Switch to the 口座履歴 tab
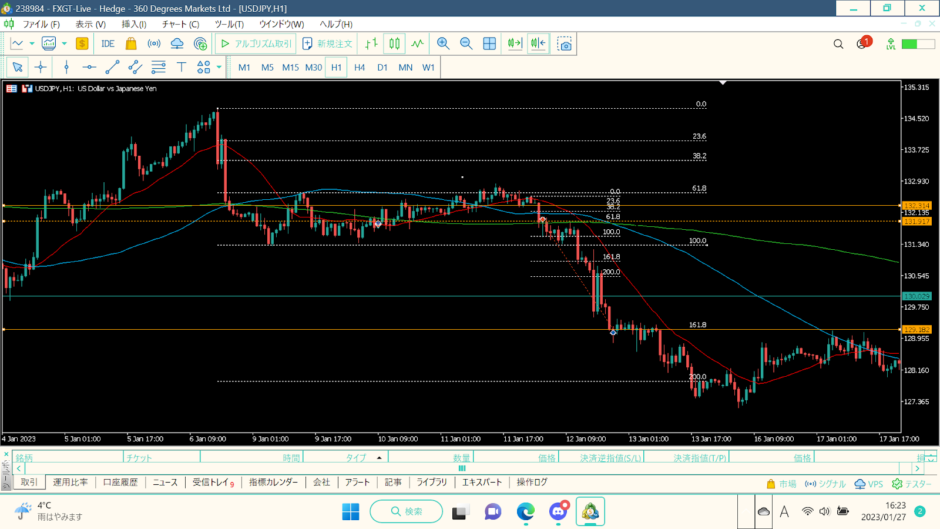The height and width of the screenshot is (529, 940). 120,482
